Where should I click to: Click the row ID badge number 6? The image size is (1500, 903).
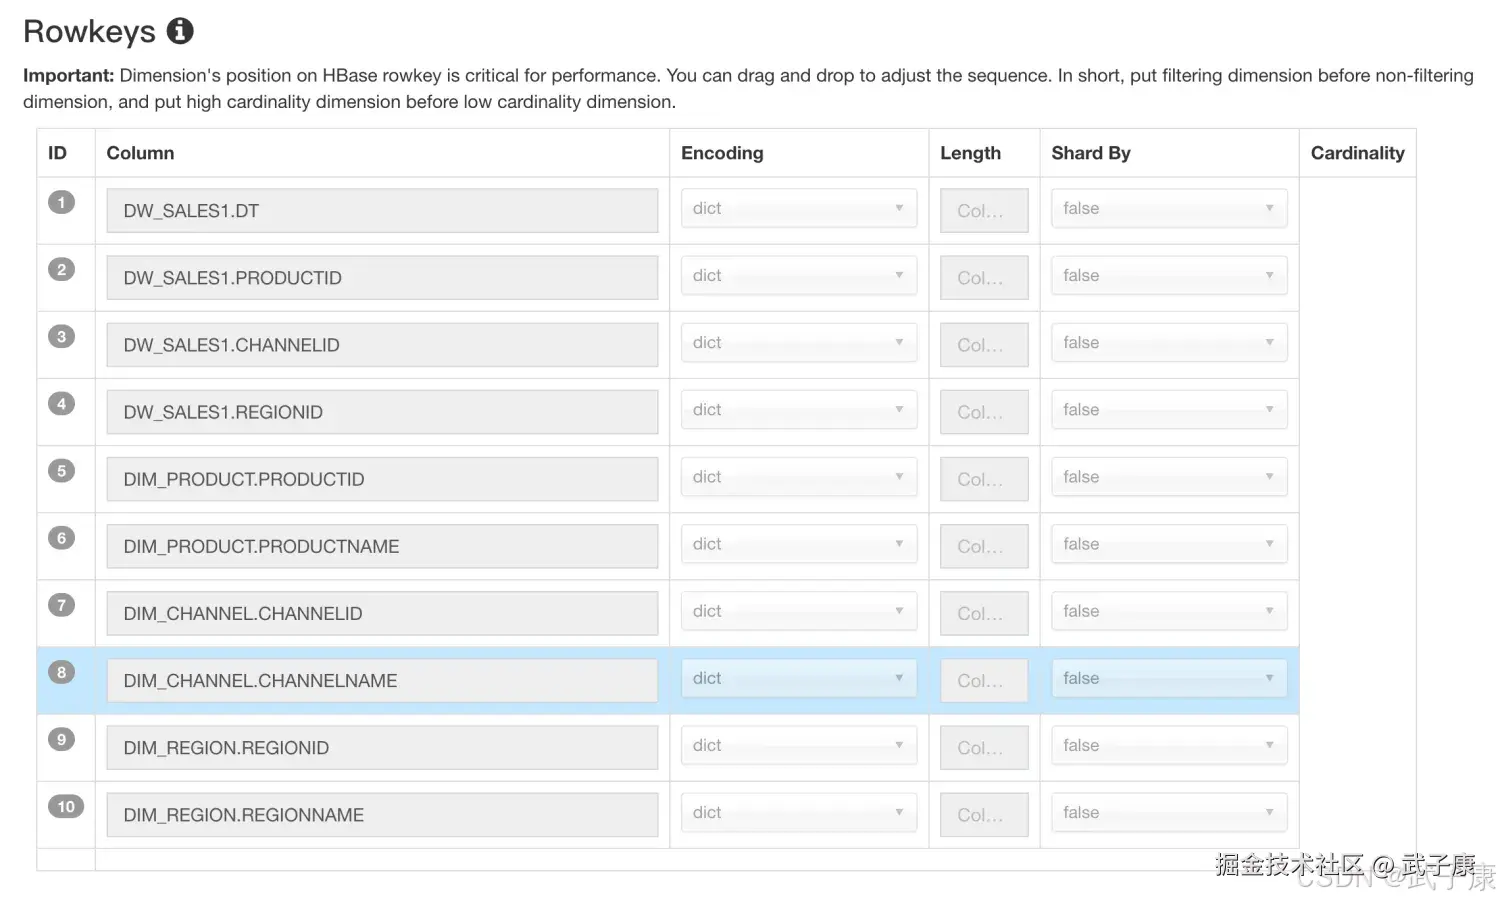(x=61, y=538)
